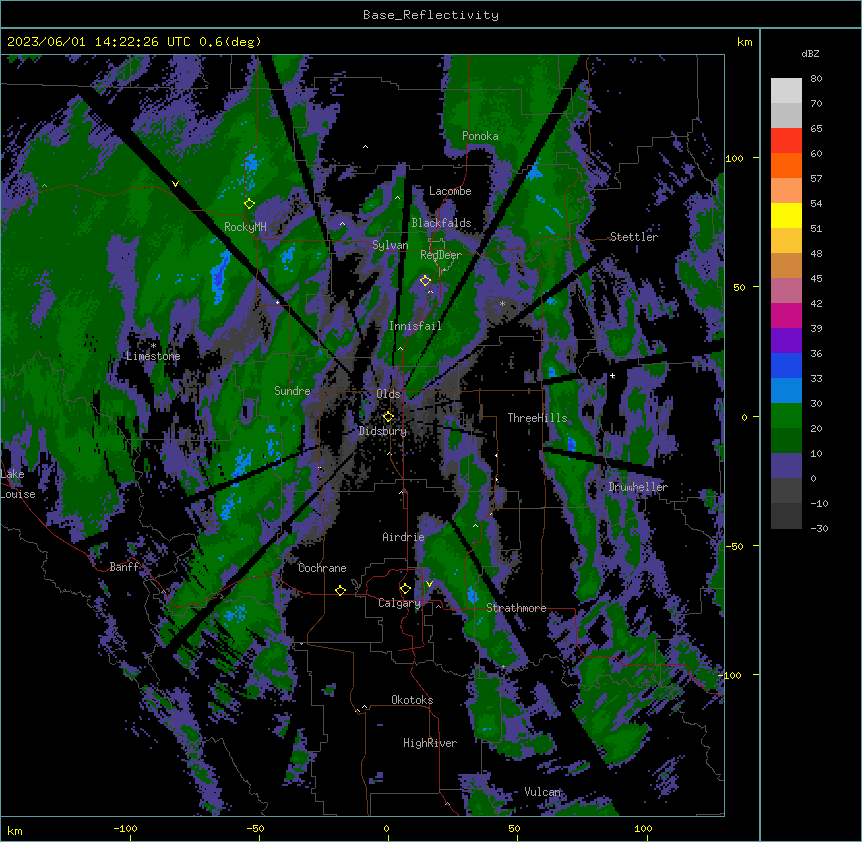This screenshot has width=862, height=842.
Task: Select the yellow 54–51 dBZ legend swatch
Action: pyautogui.click(x=786, y=215)
